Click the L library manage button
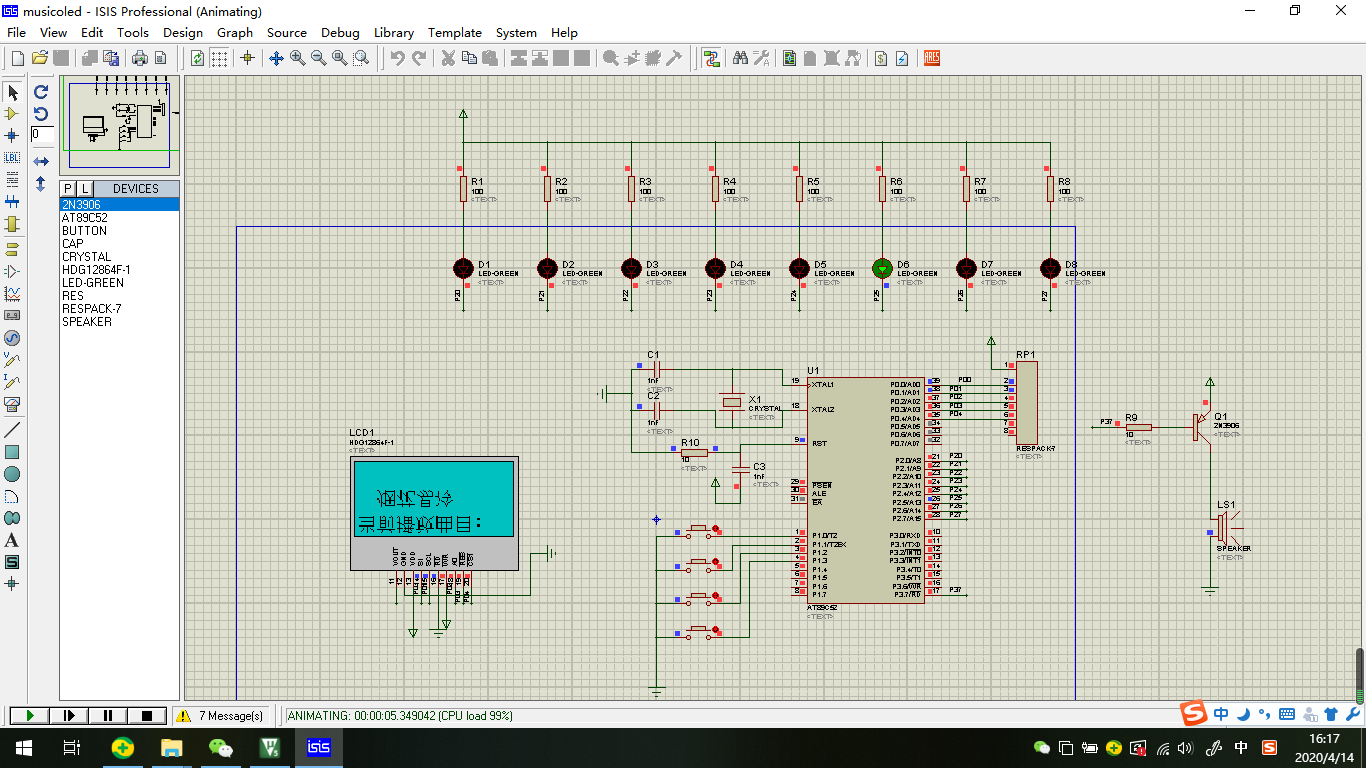Screen dimensions: 1366x768 click(85, 189)
